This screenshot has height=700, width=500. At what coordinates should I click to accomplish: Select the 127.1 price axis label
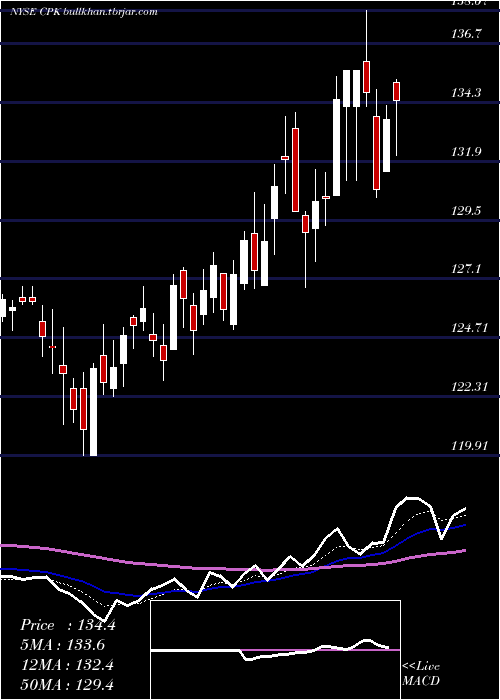coord(467,269)
